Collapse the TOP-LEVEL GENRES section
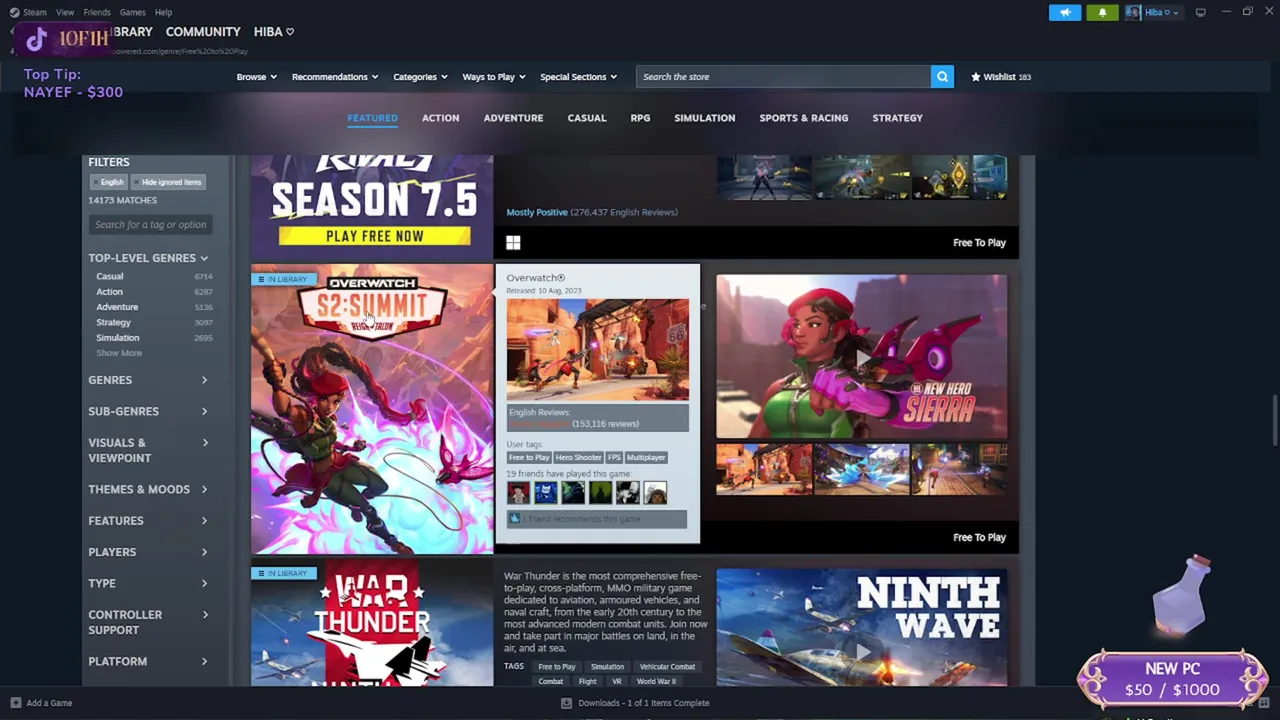 (148, 258)
